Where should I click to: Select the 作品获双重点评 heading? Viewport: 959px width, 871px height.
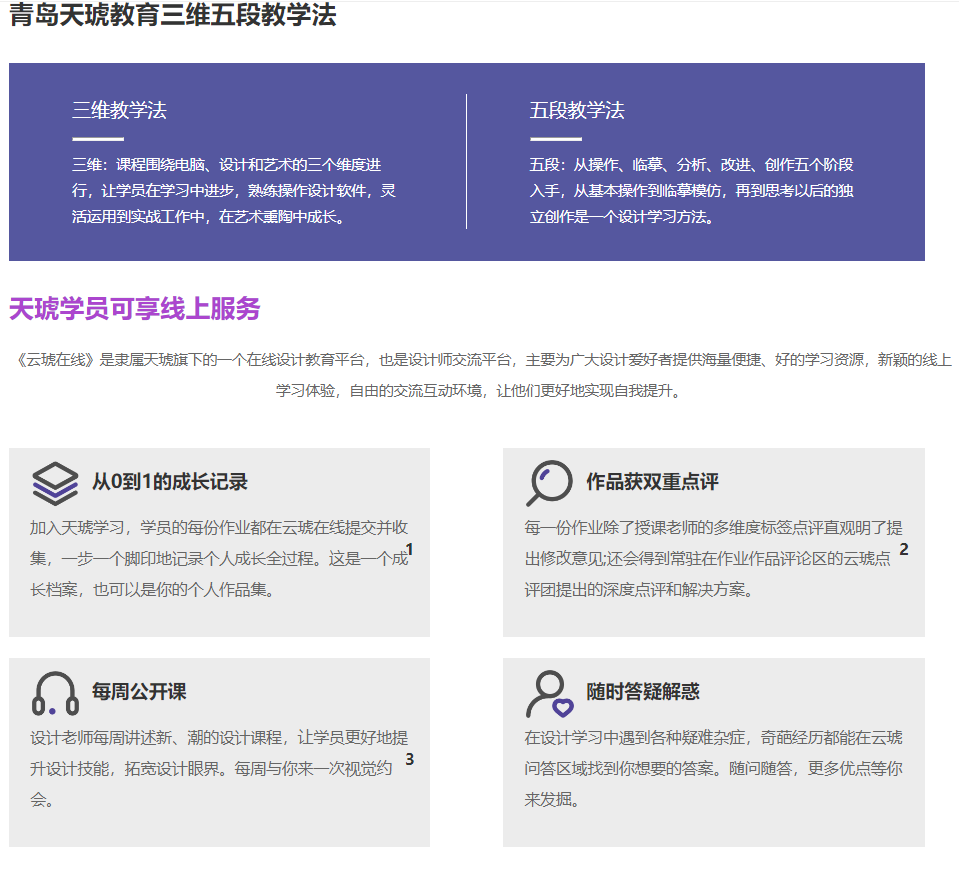[652, 482]
